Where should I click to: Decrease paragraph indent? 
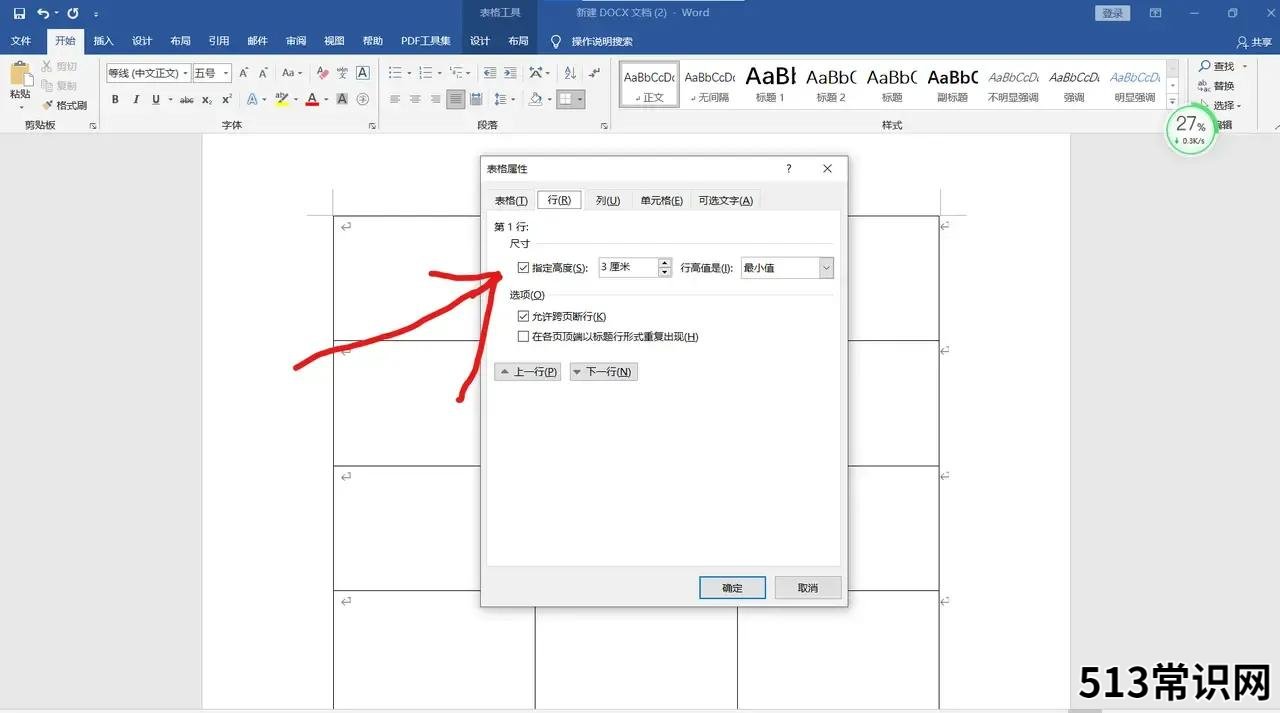[489, 73]
